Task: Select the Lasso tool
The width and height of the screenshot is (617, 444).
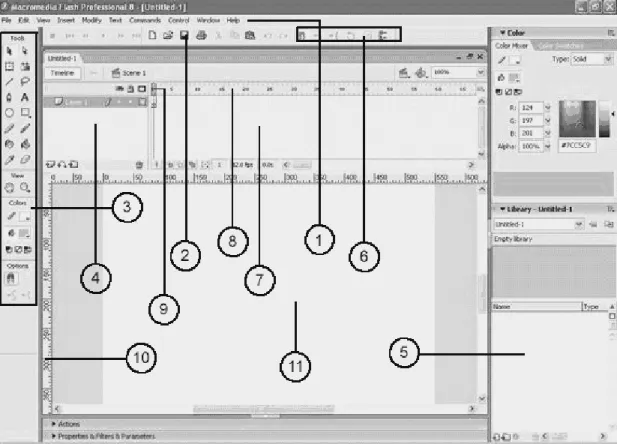Action: [x=25, y=82]
